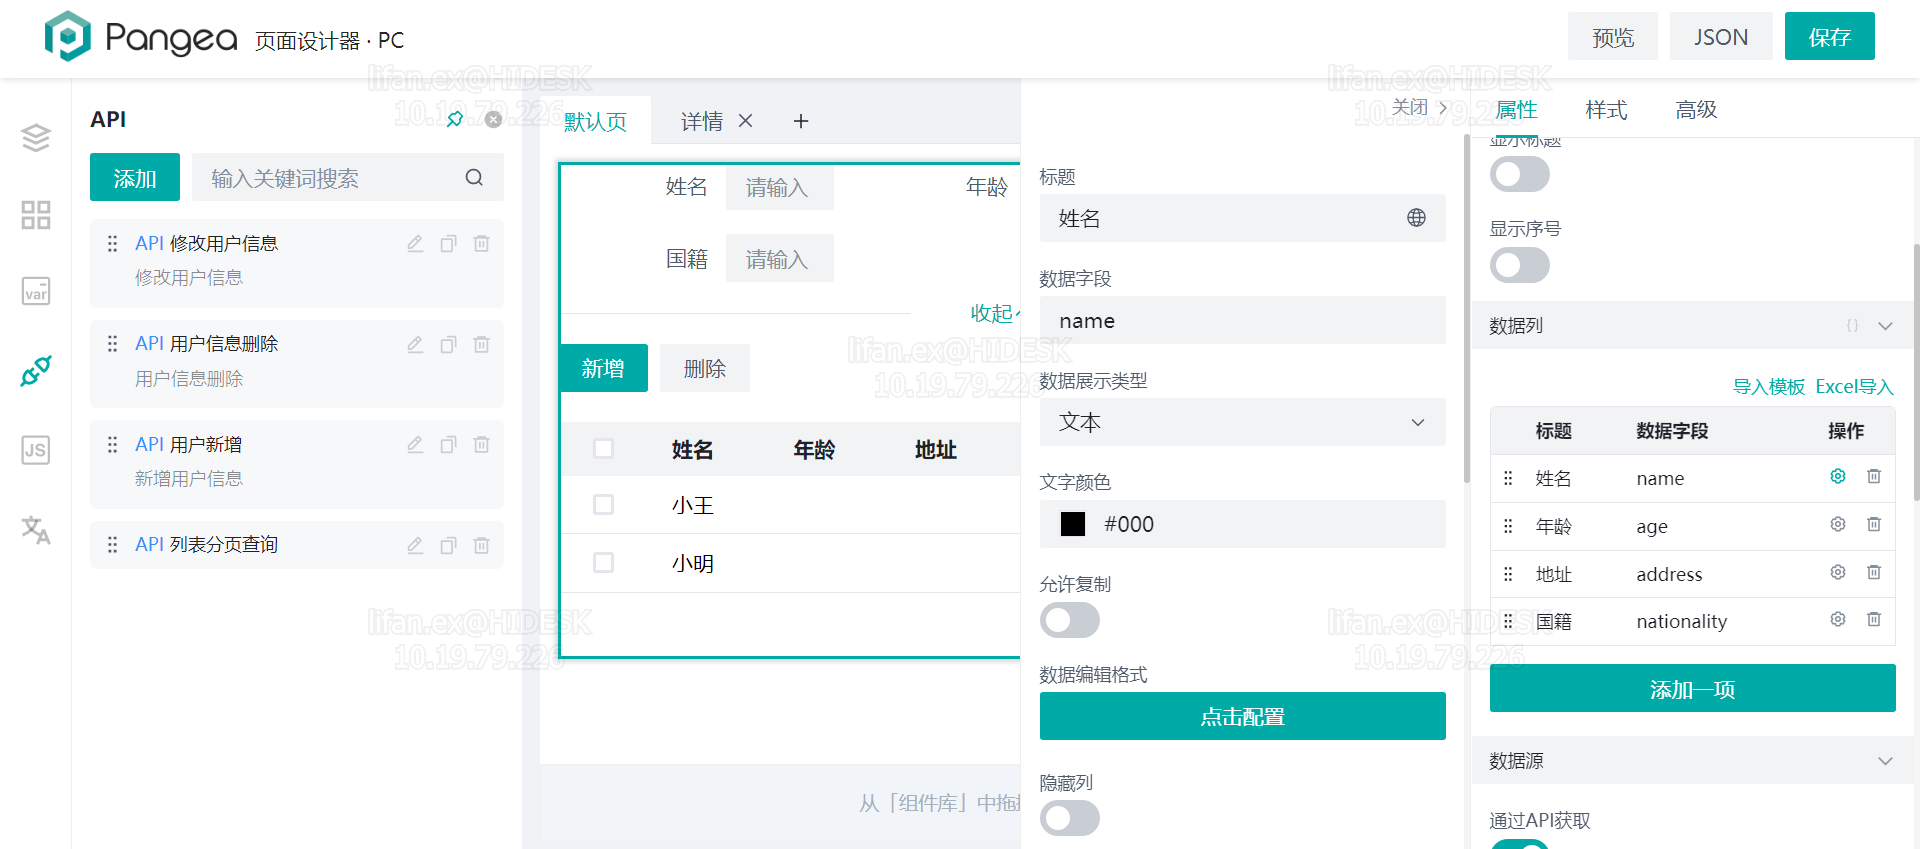Open code braces icon in 数据列 header
This screenshot has width=1920, height=849.
[x=1852, y=325]
